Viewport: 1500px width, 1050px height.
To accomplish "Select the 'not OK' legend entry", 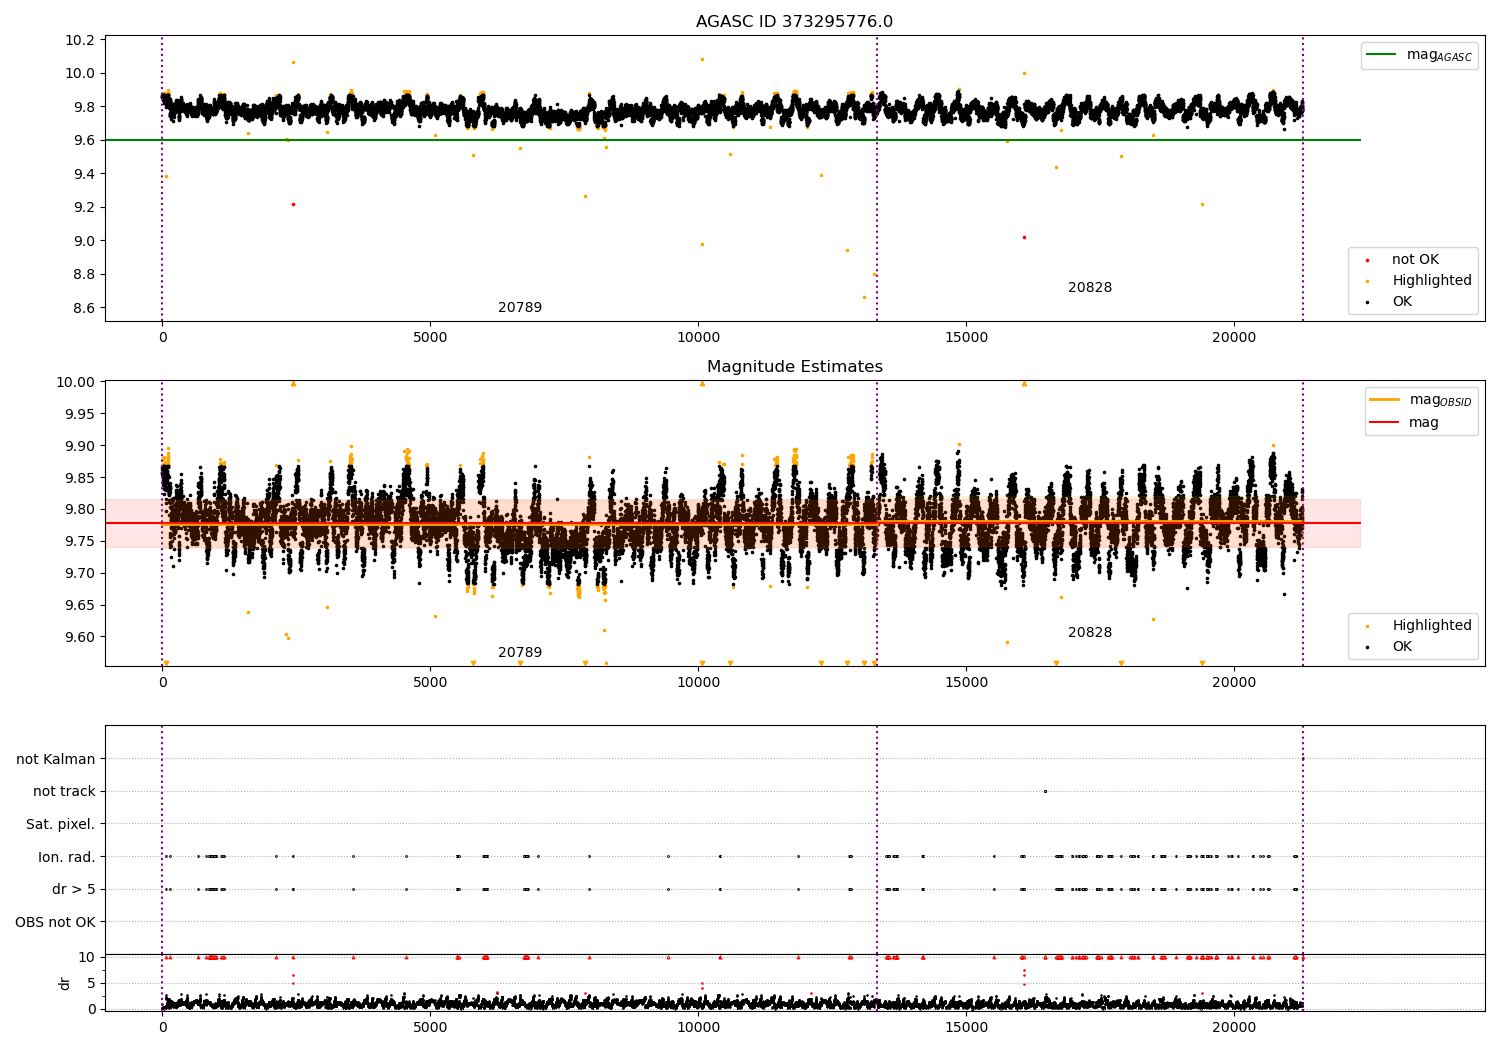I will click(1415, 260).
